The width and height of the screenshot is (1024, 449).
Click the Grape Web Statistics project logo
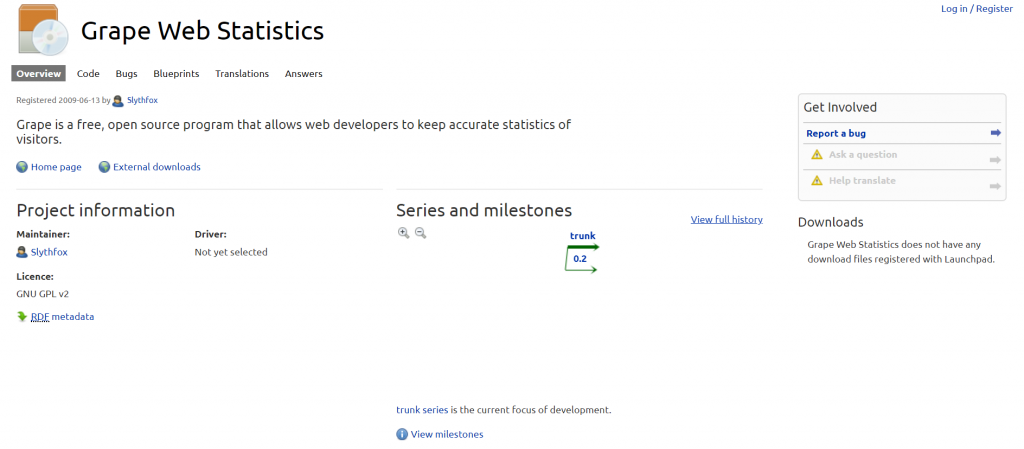click(44, 30)
